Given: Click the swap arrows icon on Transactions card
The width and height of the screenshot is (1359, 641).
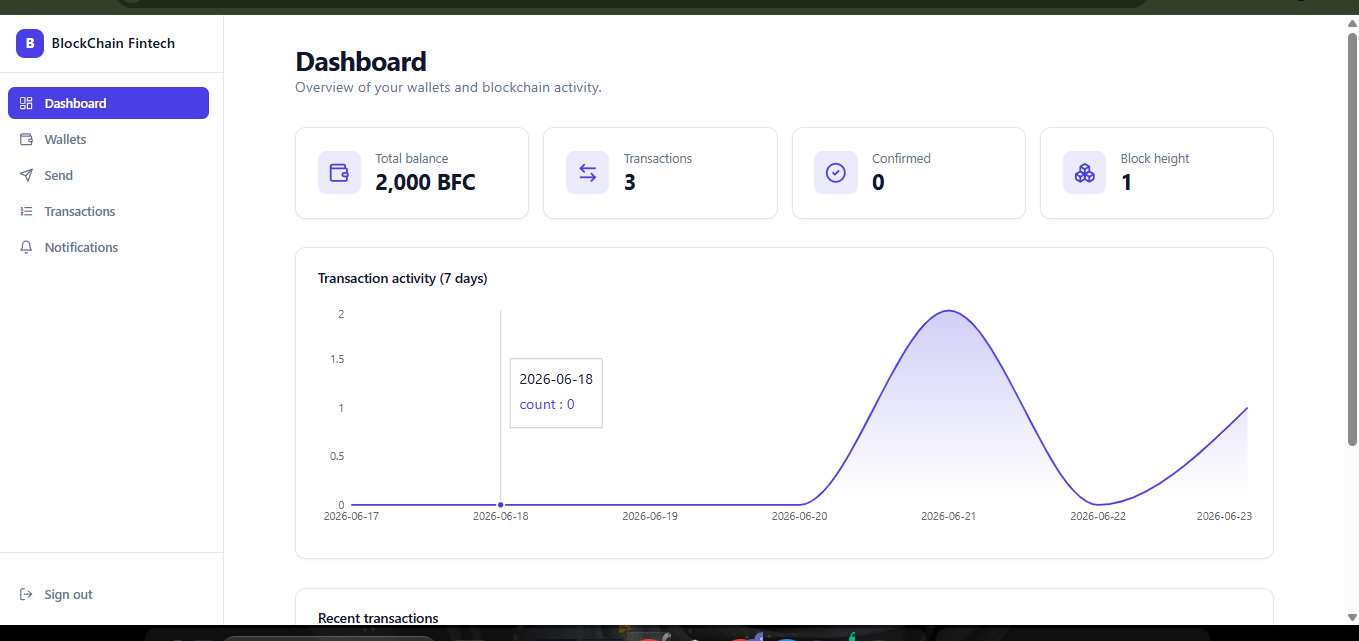Looking at the screenshot, I should click(587, 172).
